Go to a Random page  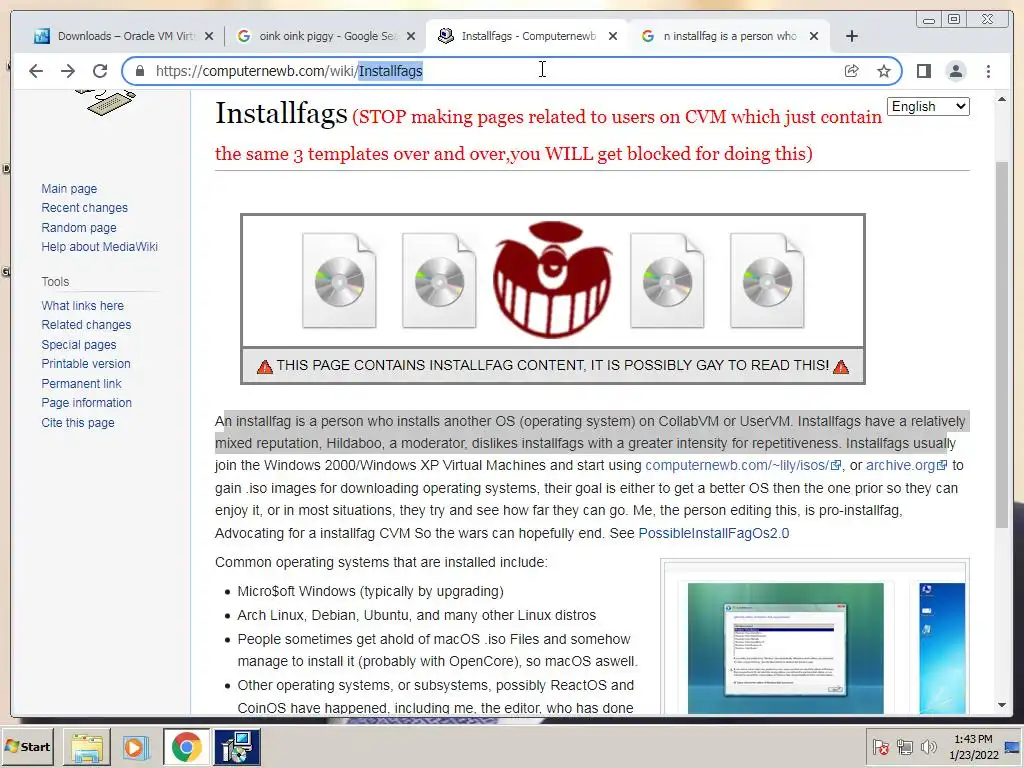79,227
